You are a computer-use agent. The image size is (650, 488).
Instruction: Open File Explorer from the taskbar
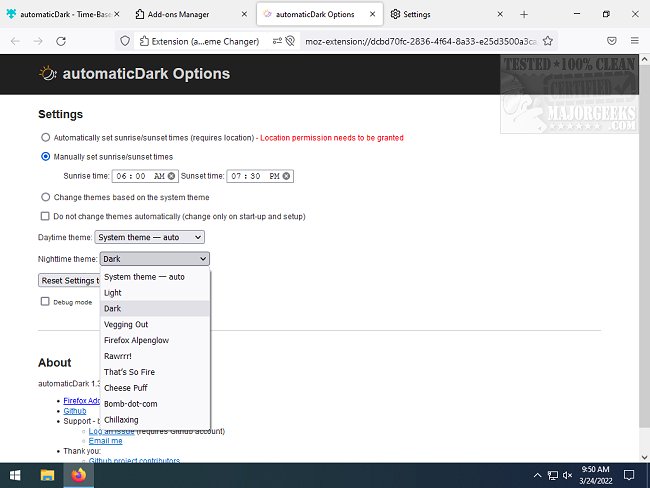click(47, 475)
